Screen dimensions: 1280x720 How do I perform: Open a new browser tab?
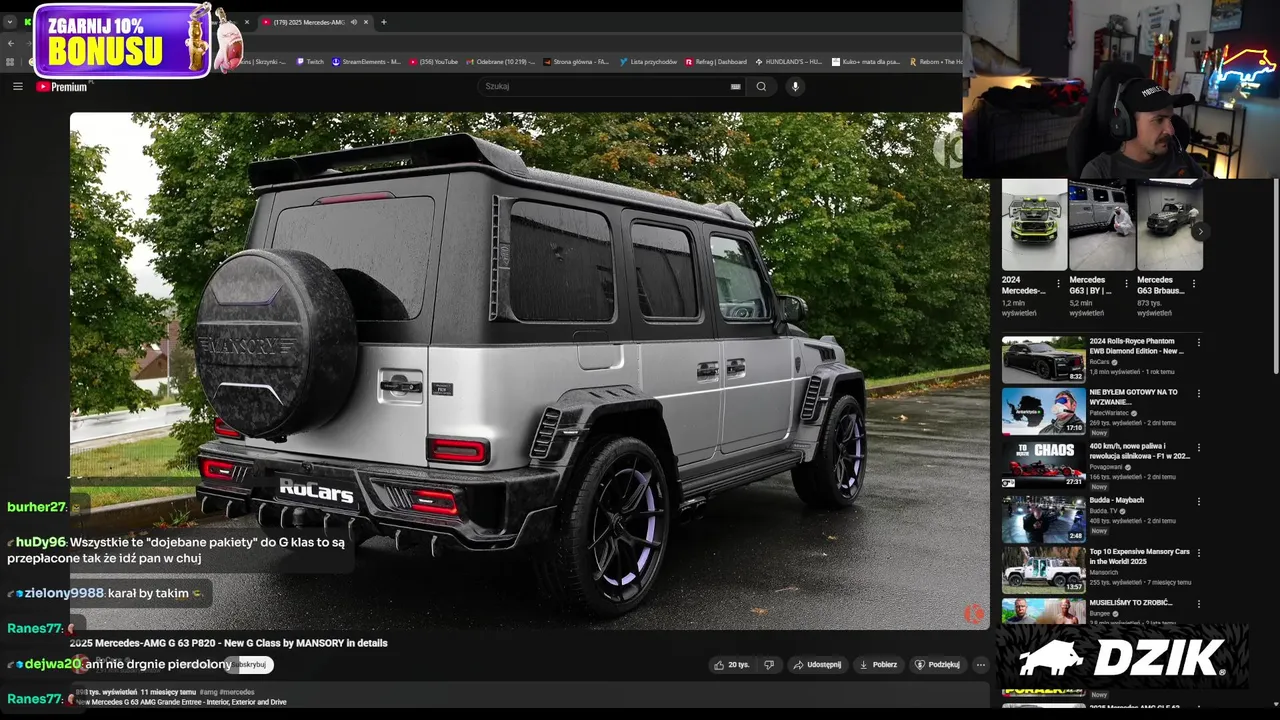point(384,22)
